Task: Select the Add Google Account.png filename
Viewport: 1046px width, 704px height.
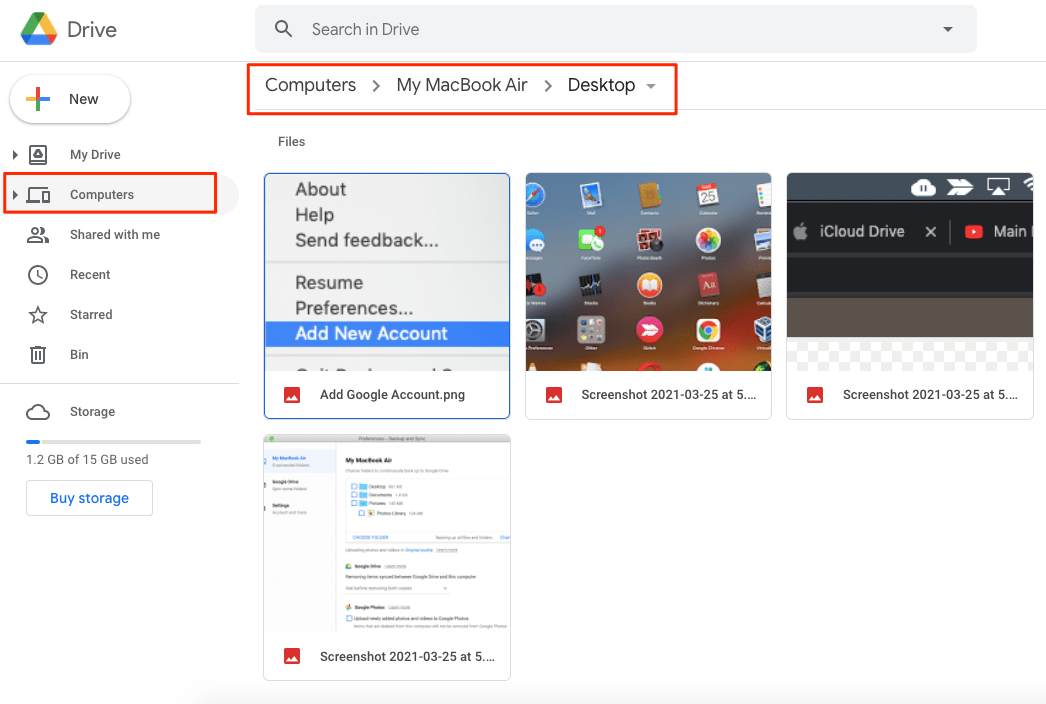Action: point(392,395)
